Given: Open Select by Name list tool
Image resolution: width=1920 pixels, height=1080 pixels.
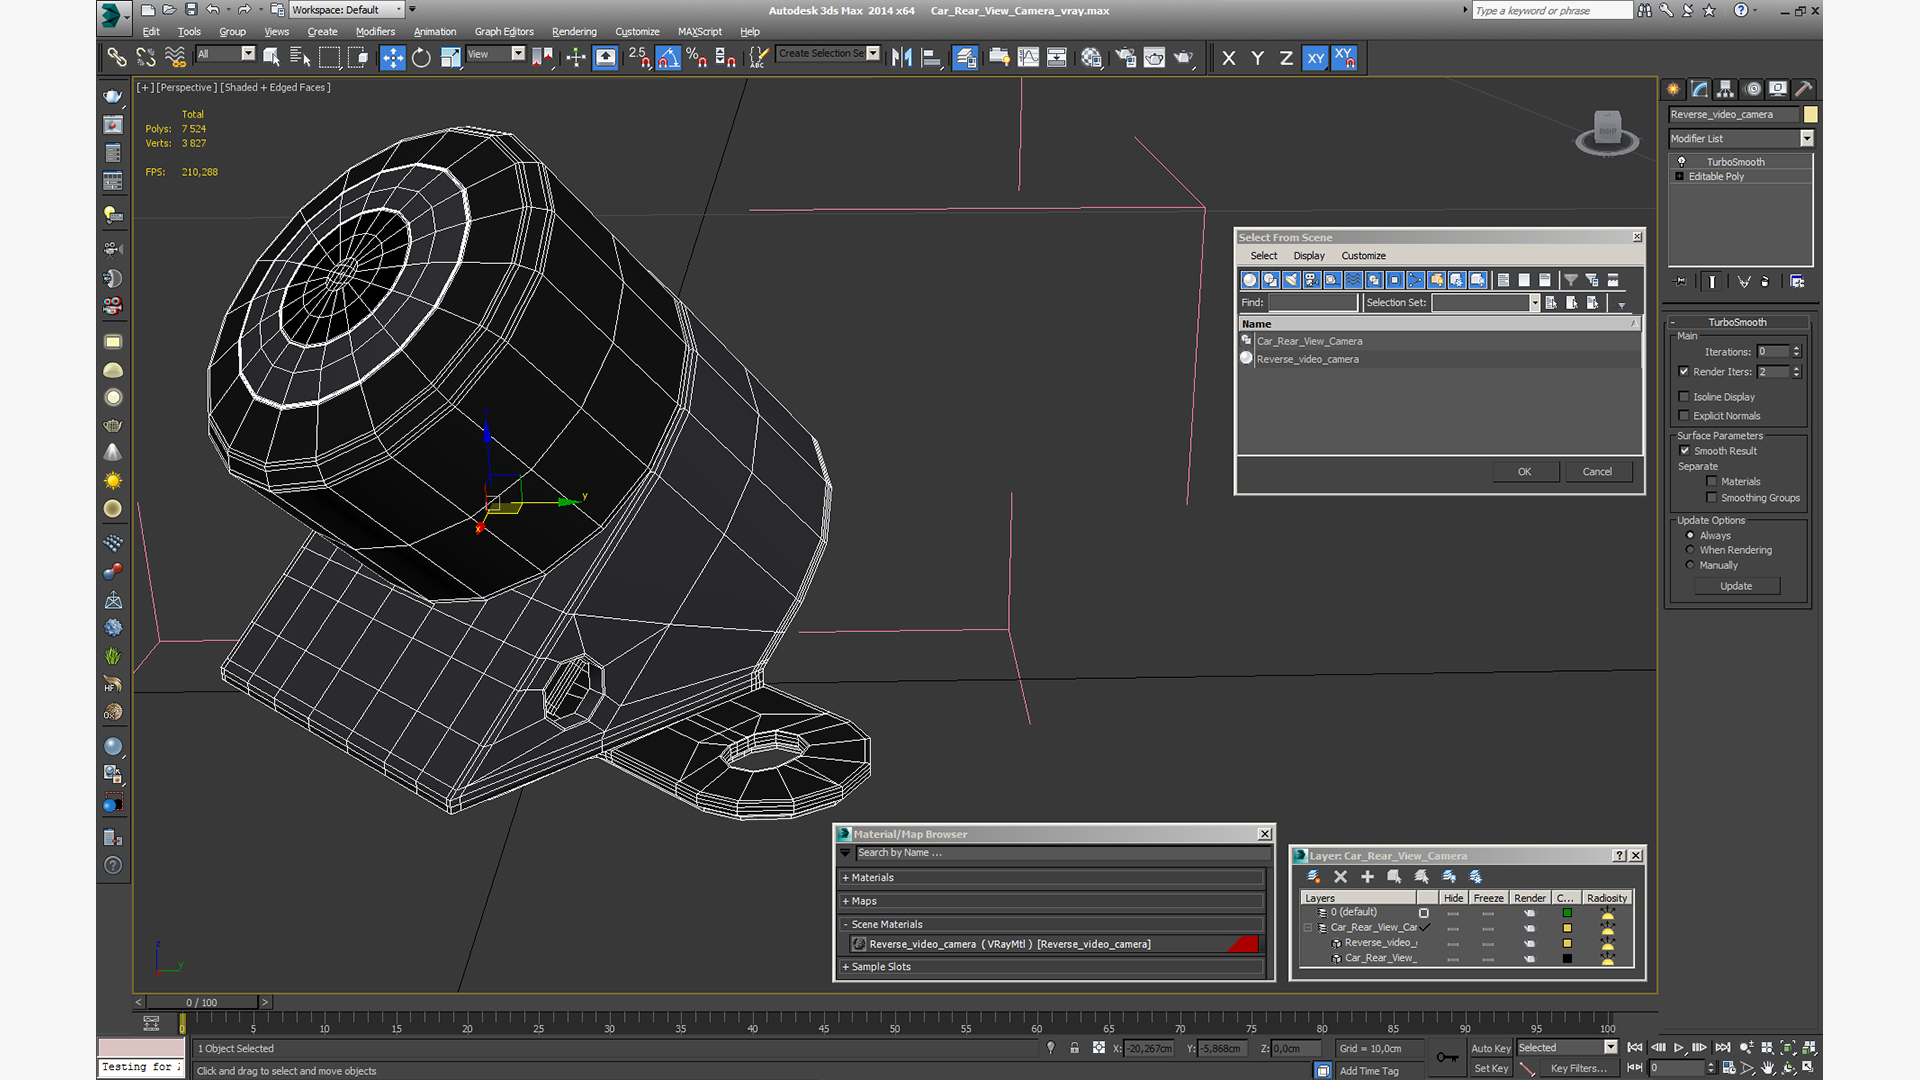Looking at the screenshot, I should [x=299, y=58].
